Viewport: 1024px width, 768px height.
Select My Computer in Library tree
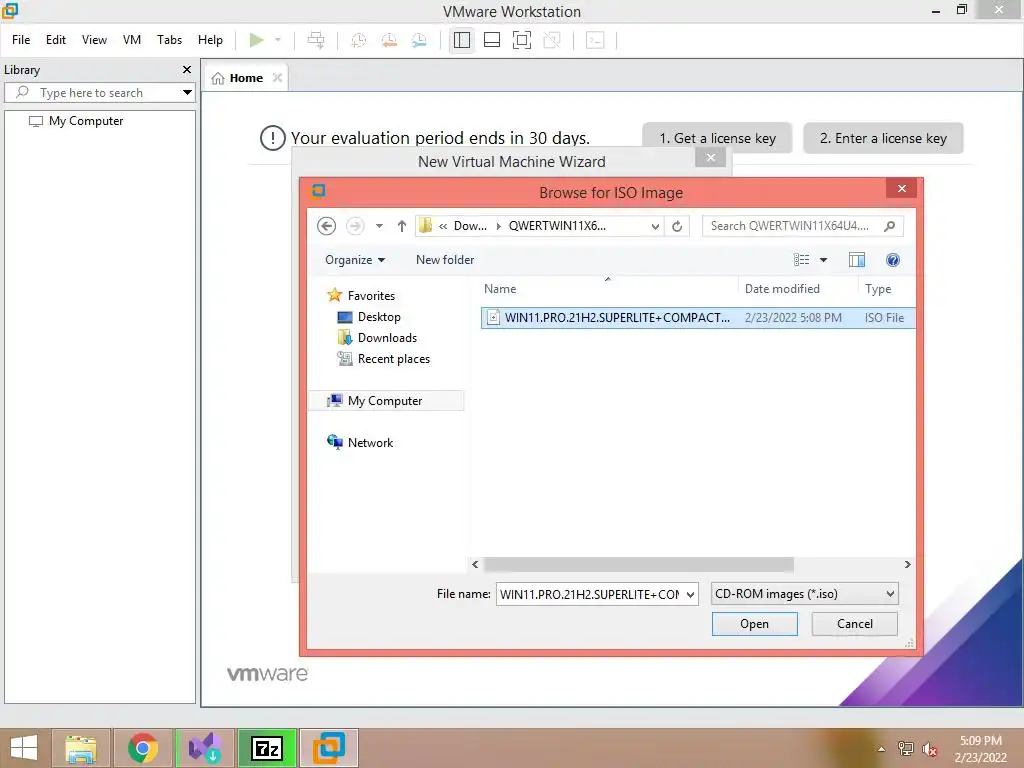(86, 121)
